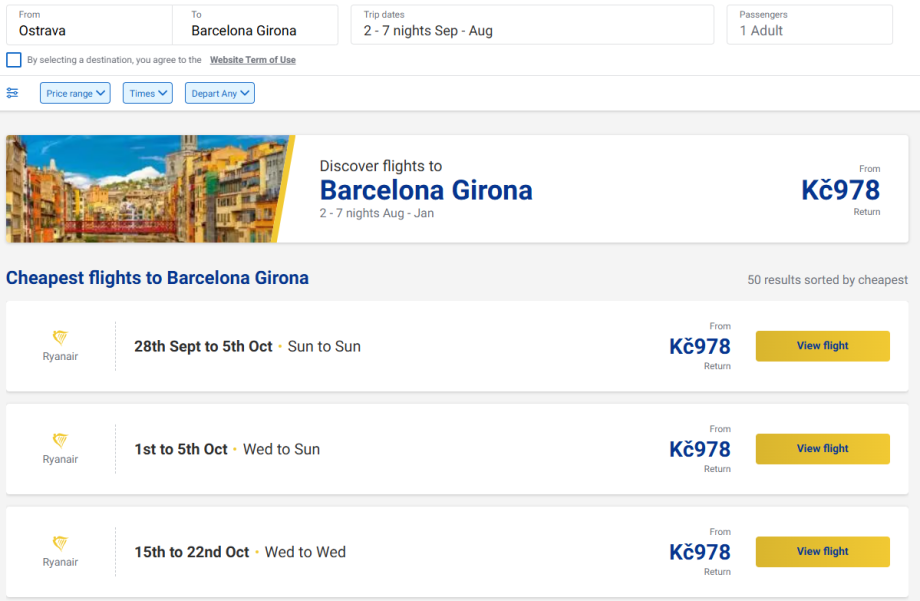The height and width of the screenshot is (601, 920).
Task: Click Ryanair logo on 15th to 22nd Oct flight
Action: click(60, 544)
